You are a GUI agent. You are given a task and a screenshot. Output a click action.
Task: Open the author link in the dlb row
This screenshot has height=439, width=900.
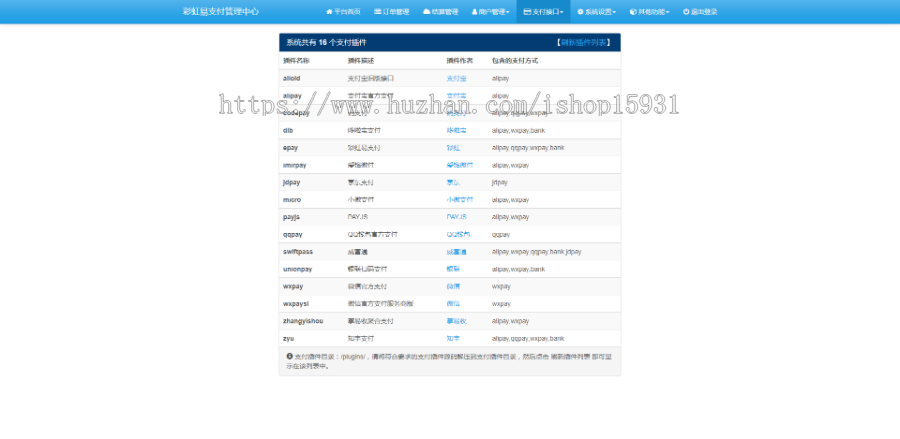click(456, 130)
